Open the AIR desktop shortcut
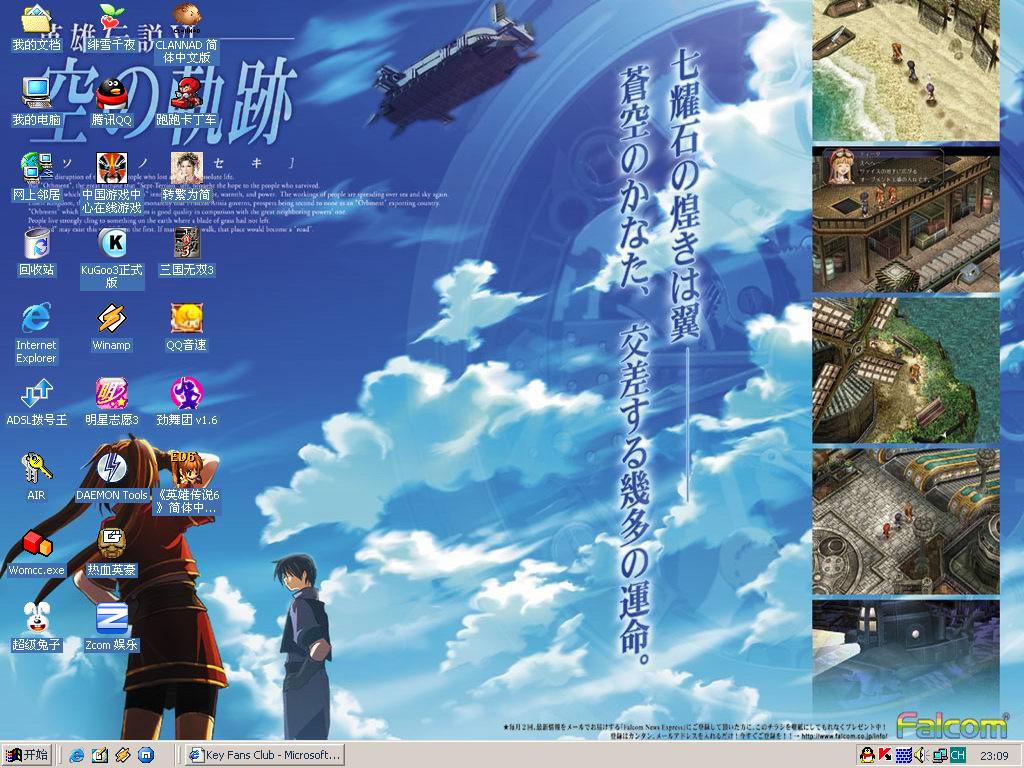The image size is (1024, 768). (36, 469)
